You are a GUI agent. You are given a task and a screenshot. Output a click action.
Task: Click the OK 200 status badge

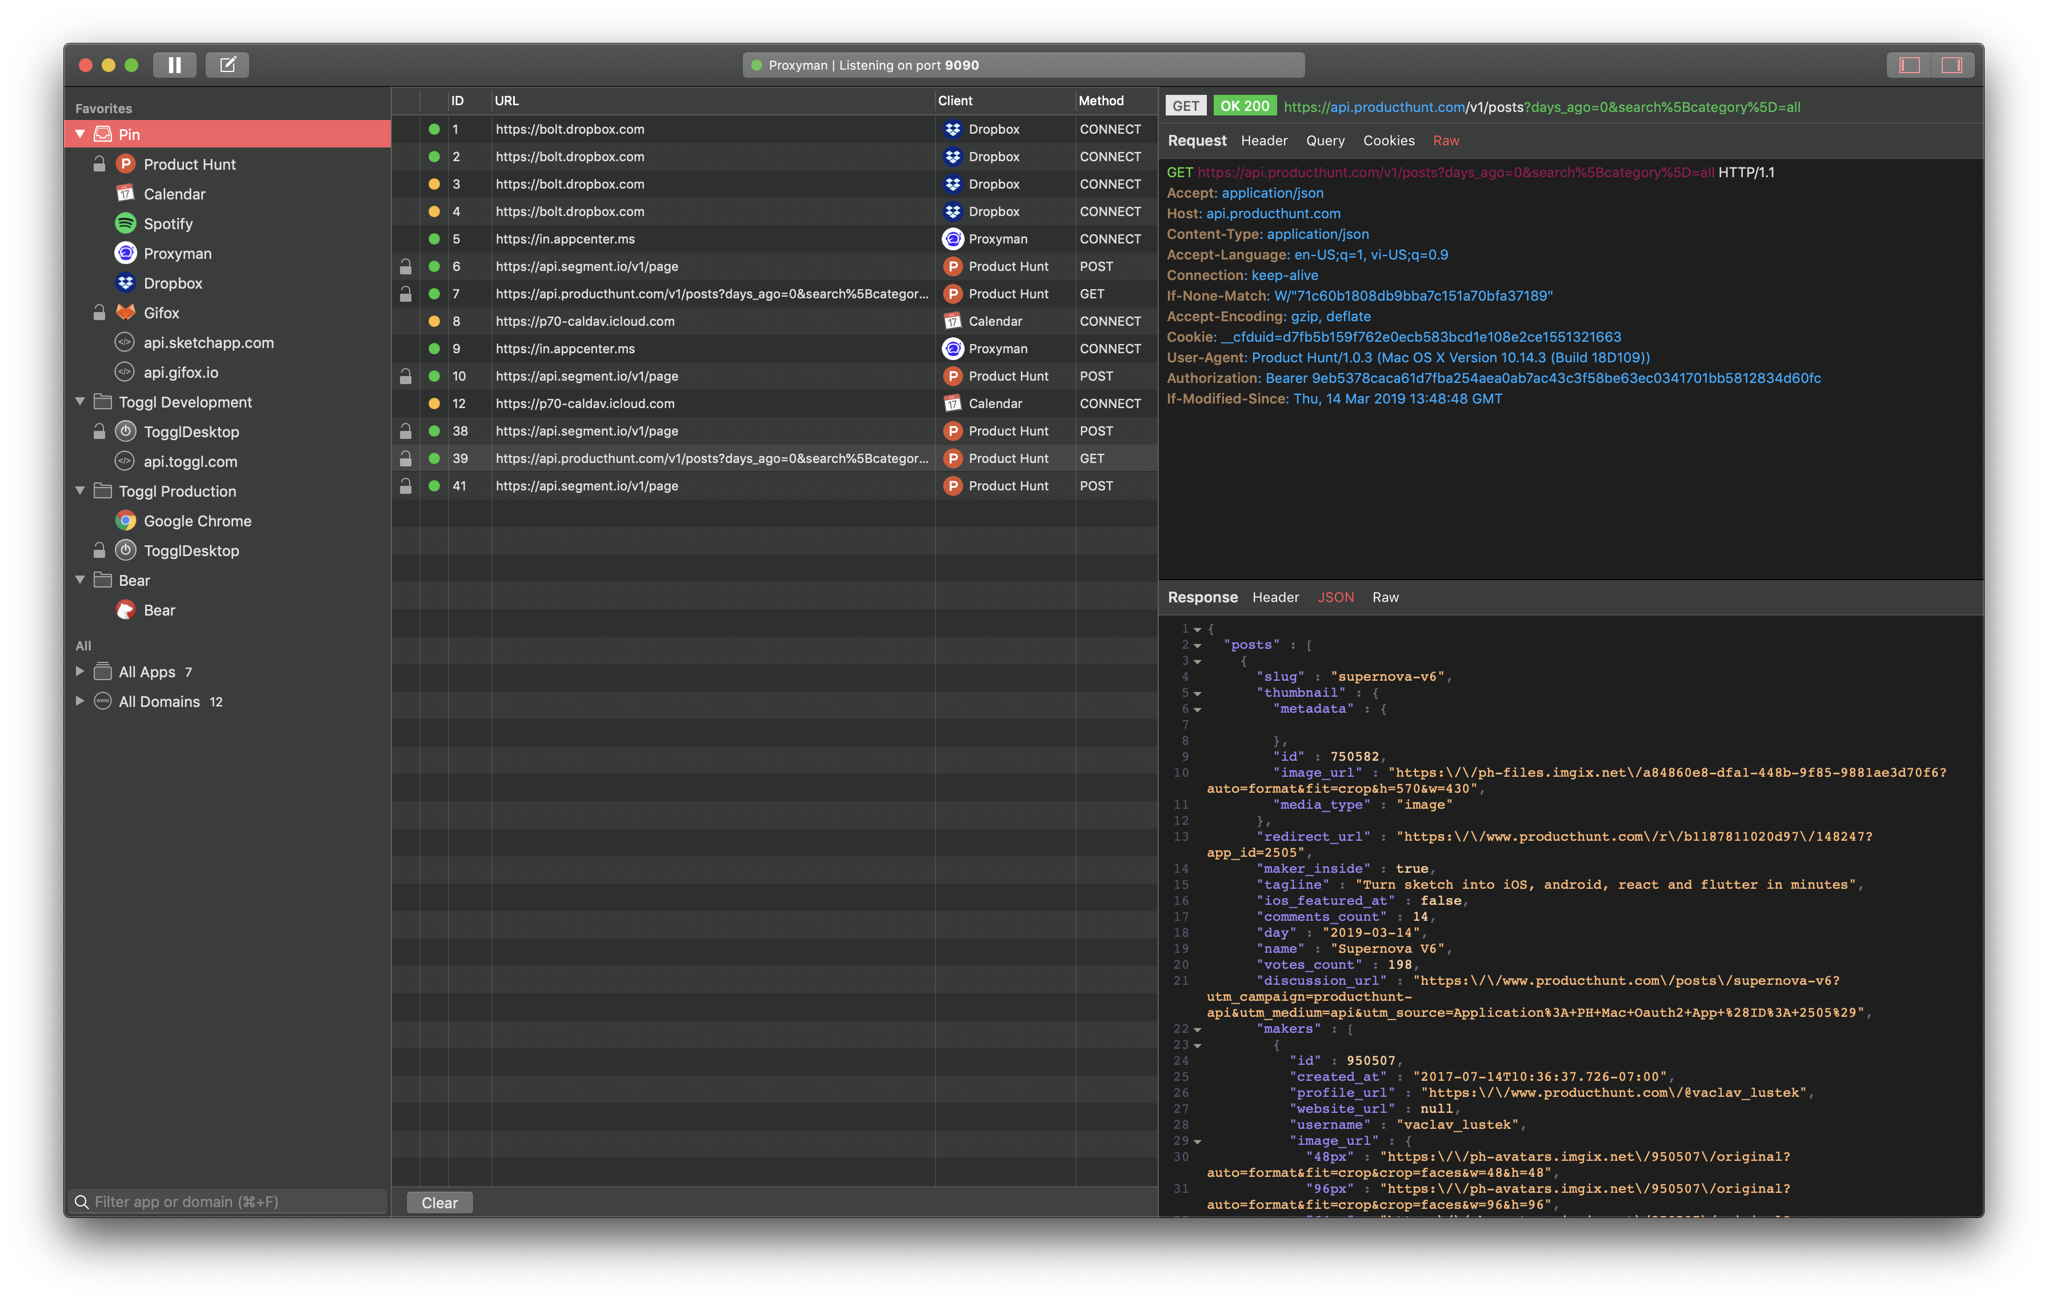point(1244,106)
